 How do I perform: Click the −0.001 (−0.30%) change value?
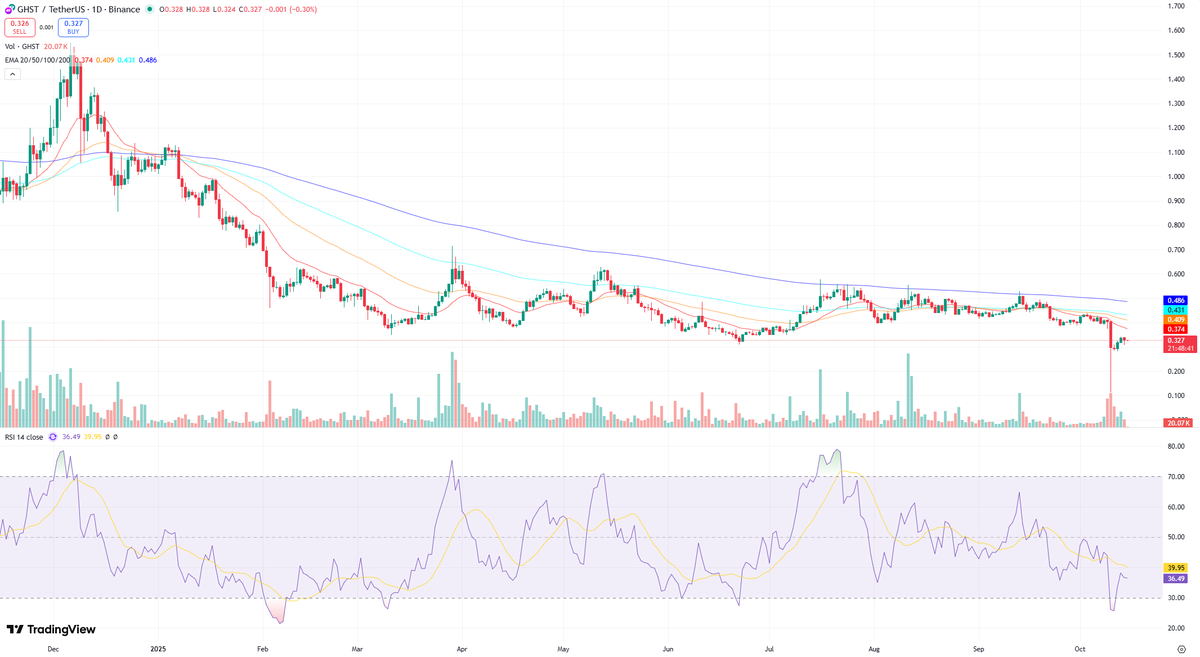pyautogui.click(x=290, y=9)
